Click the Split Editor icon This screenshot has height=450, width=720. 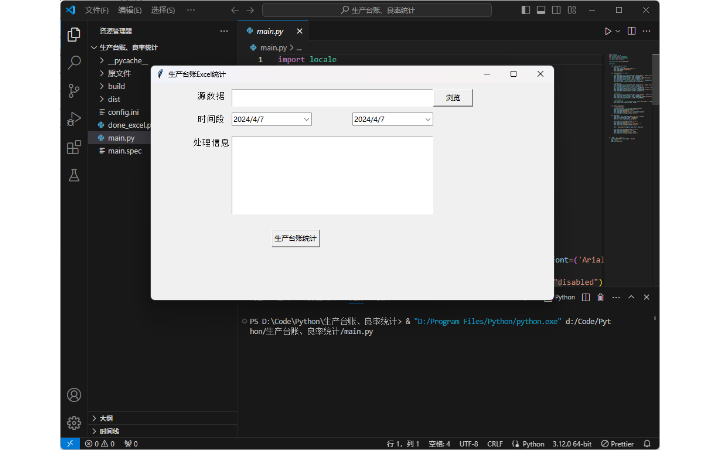pyautogui.click(x=632, y=31)
